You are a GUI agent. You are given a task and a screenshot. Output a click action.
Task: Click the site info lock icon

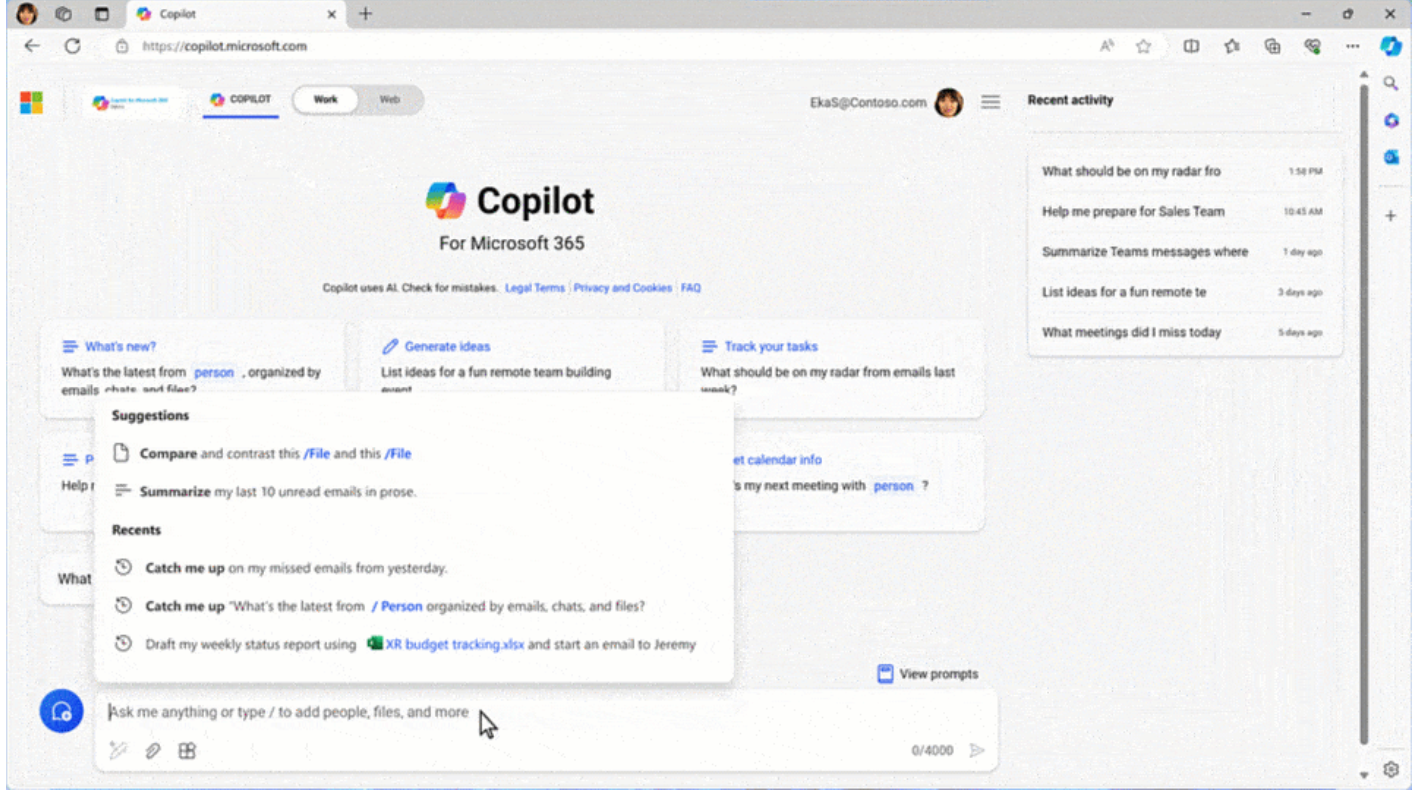[122, 46]
